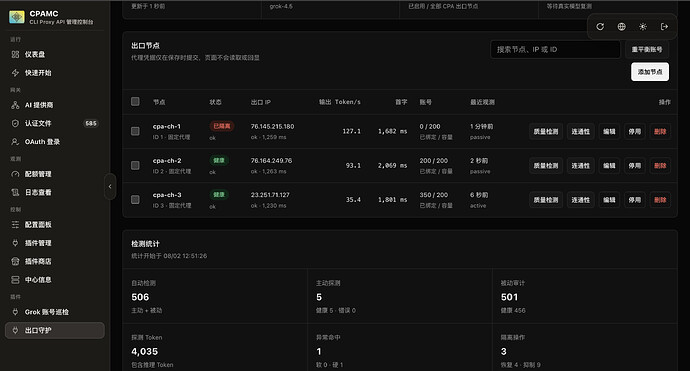
Task: Click the refresh icon in top toolbar
Action: [600, 27]
